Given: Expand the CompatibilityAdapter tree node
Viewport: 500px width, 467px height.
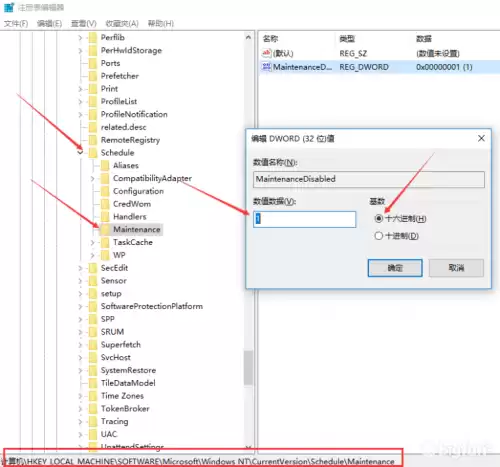Looking at the screenshot, I should click(92, 178).
